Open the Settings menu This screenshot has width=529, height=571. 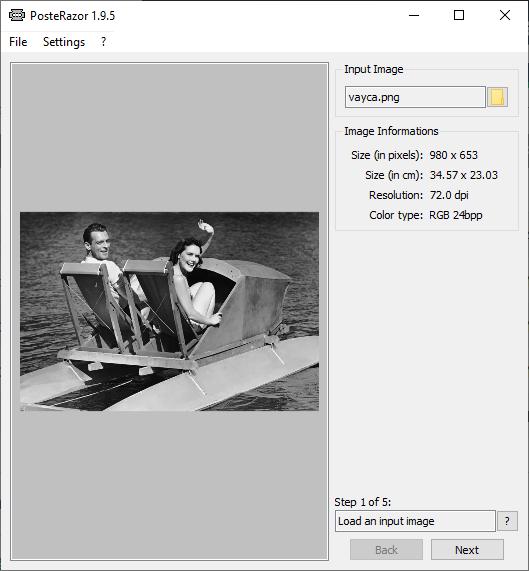tap(64, 42)
